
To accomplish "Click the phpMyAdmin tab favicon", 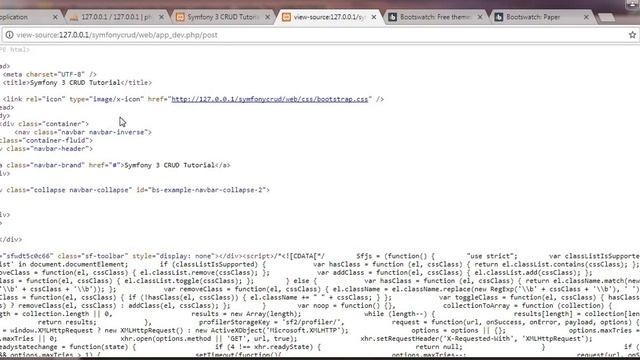I will pyautogui.click(x=74, y=17).
